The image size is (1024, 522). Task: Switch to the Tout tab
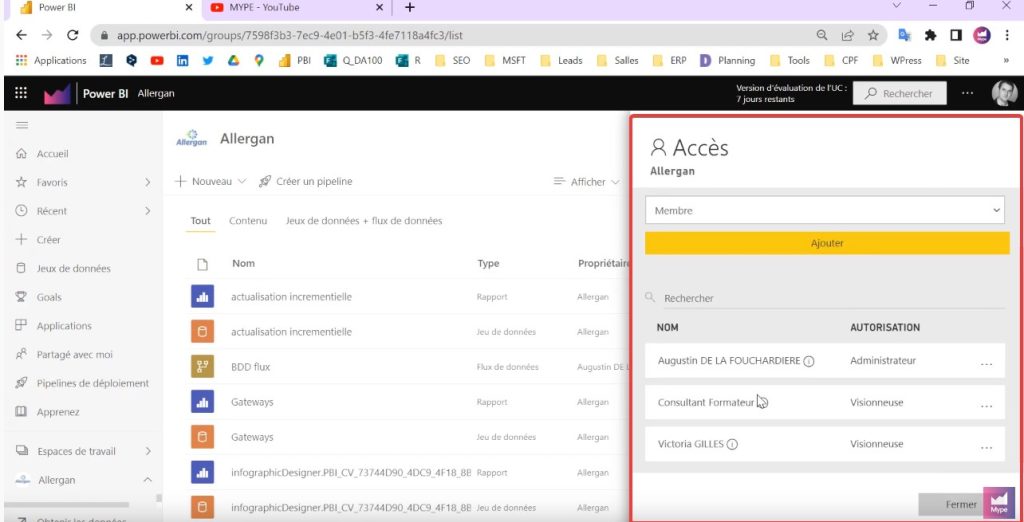pos(200,221)
